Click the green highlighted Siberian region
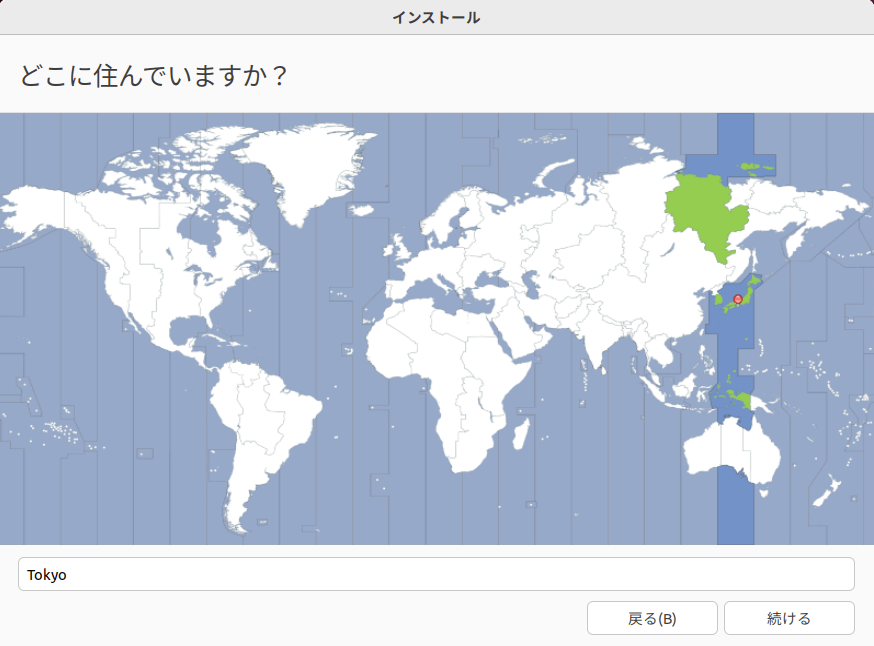 tap(708, 215)
